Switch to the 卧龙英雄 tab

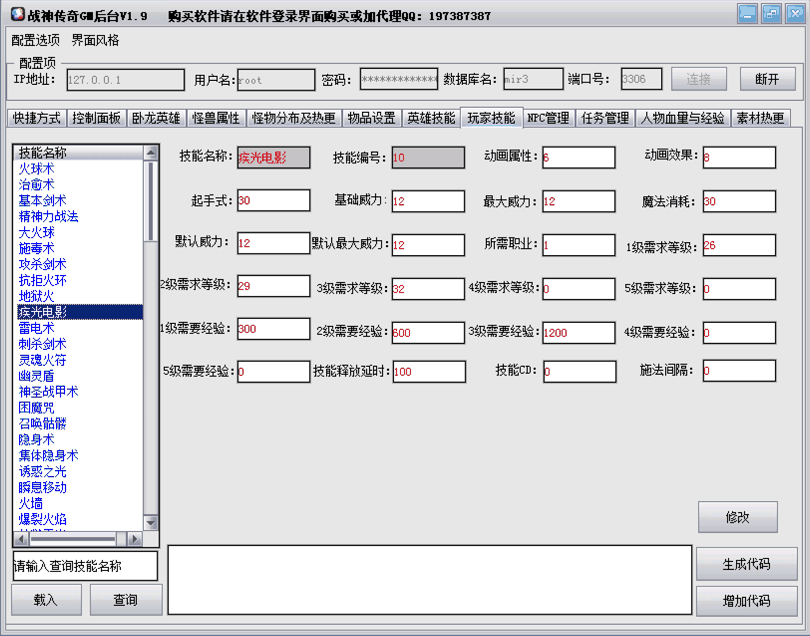pos(156,118)
